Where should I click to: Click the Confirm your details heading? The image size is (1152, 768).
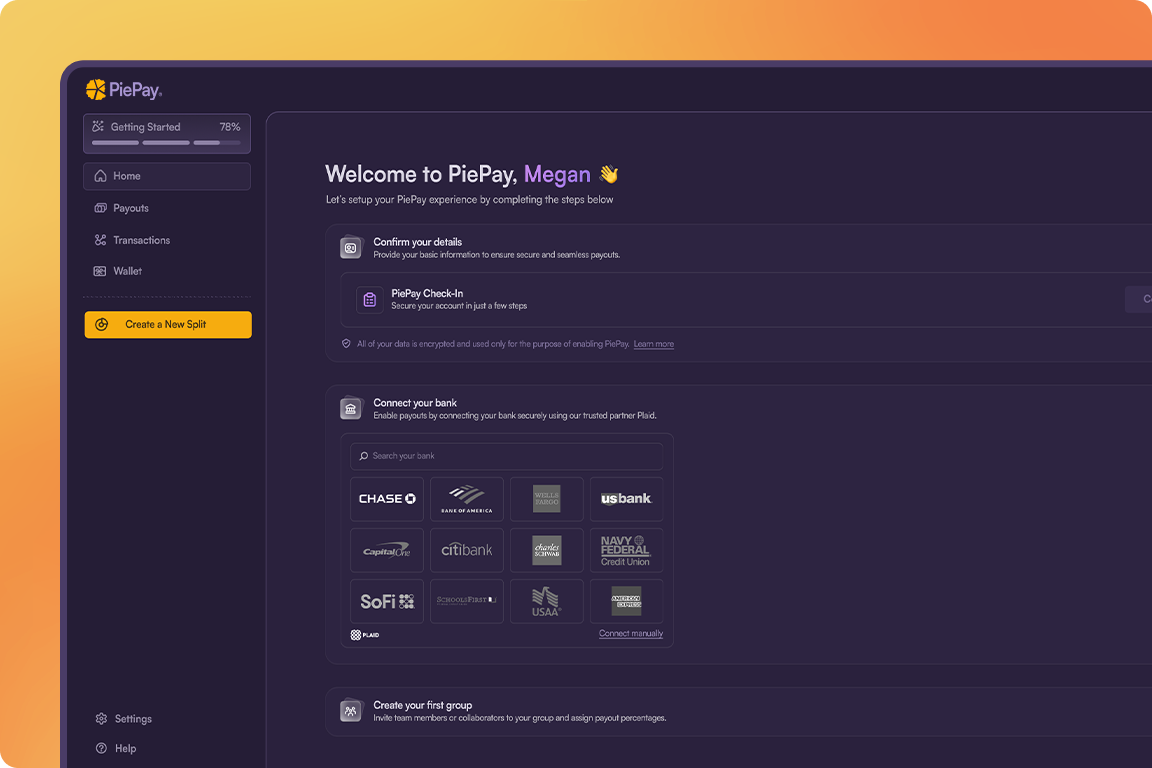(x=417, y=242)
